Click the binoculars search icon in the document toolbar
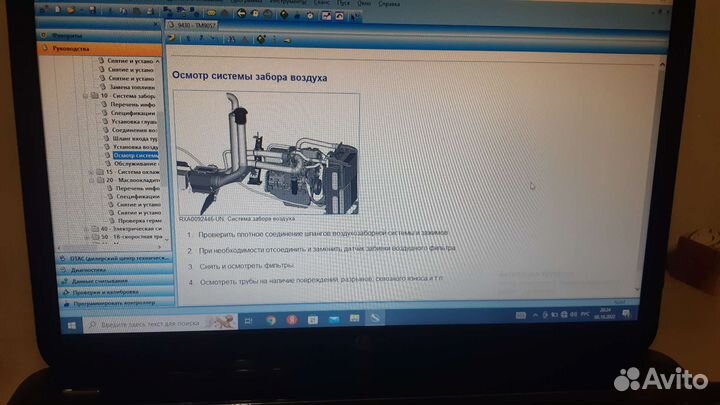Screen dimensions: 720x405 click(231, 39)
